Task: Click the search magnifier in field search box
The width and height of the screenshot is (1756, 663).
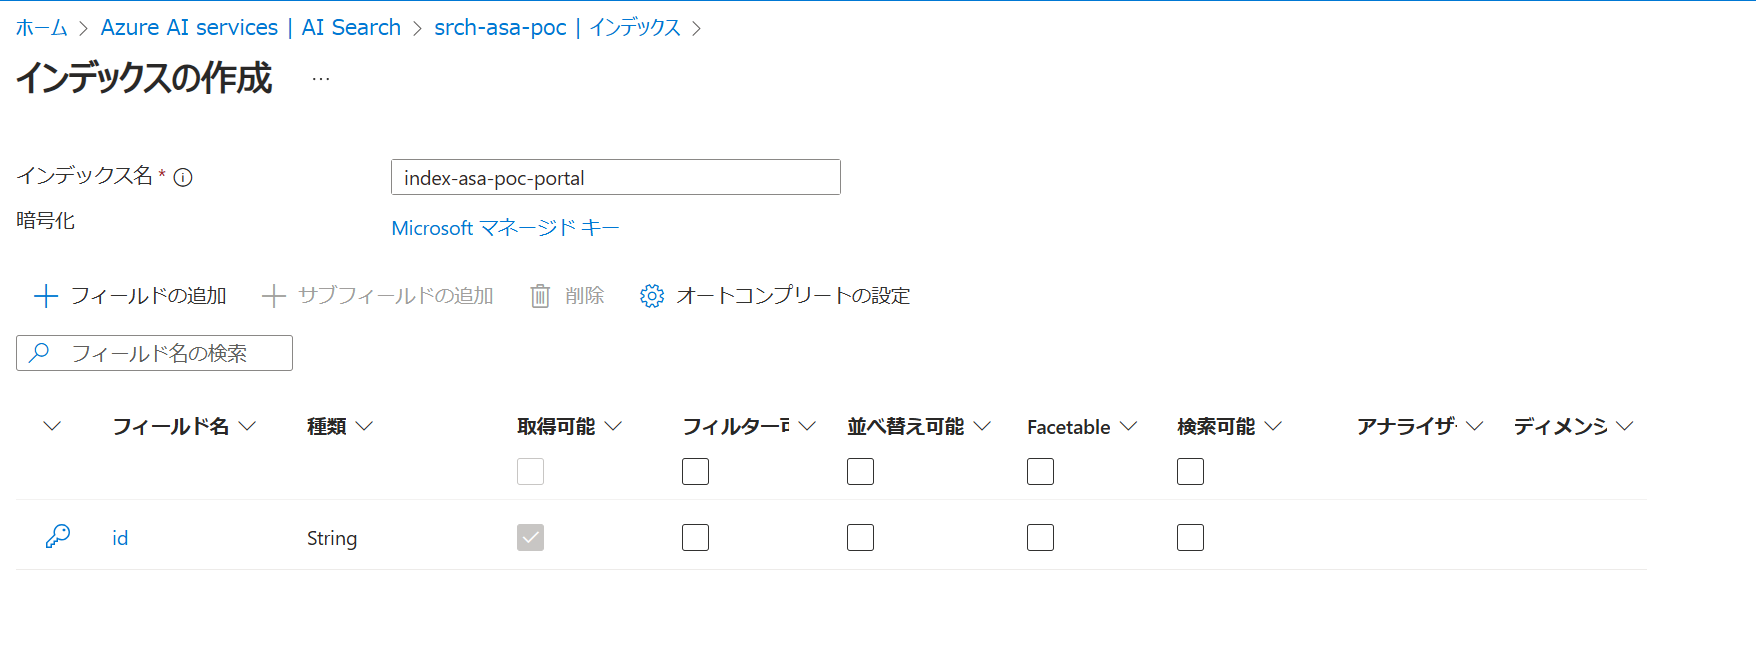Action: [39, 352]
